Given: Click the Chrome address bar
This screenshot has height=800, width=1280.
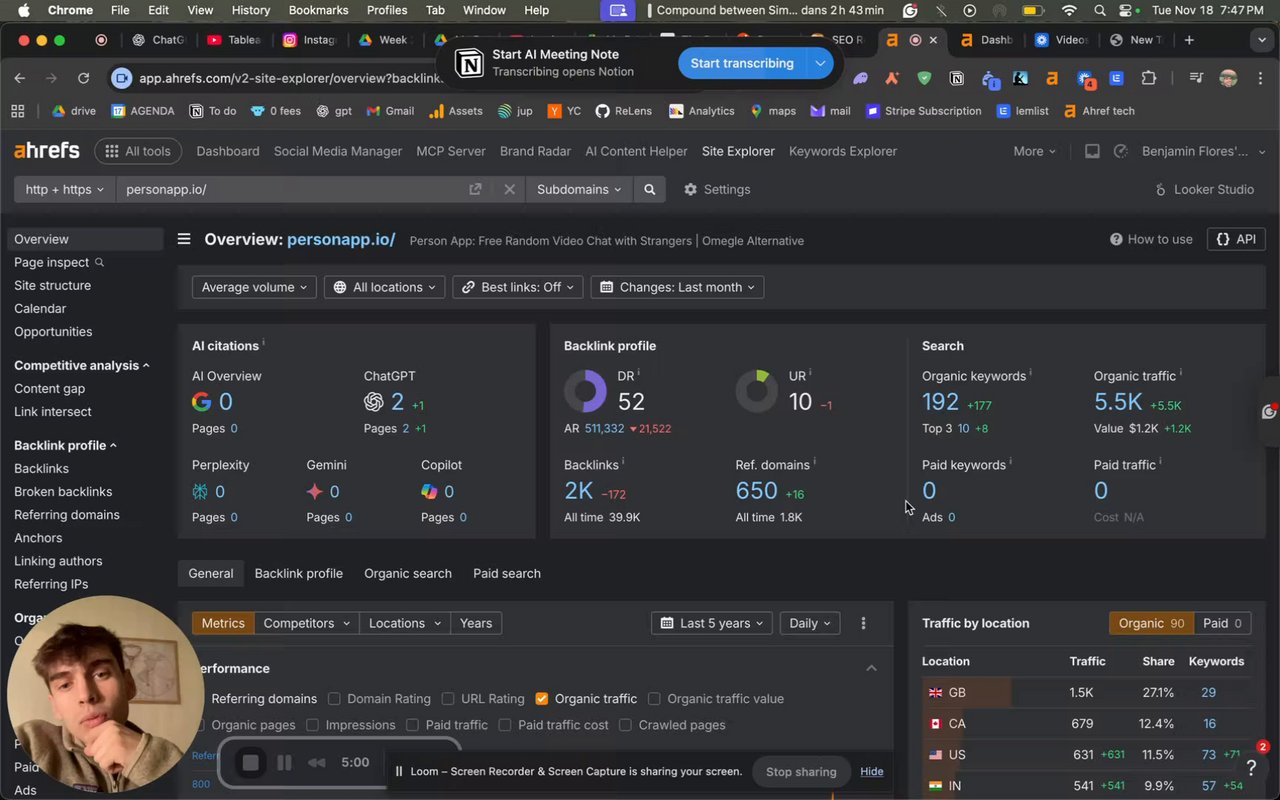Looking at the screenshot, I should (x=290, y=78).
